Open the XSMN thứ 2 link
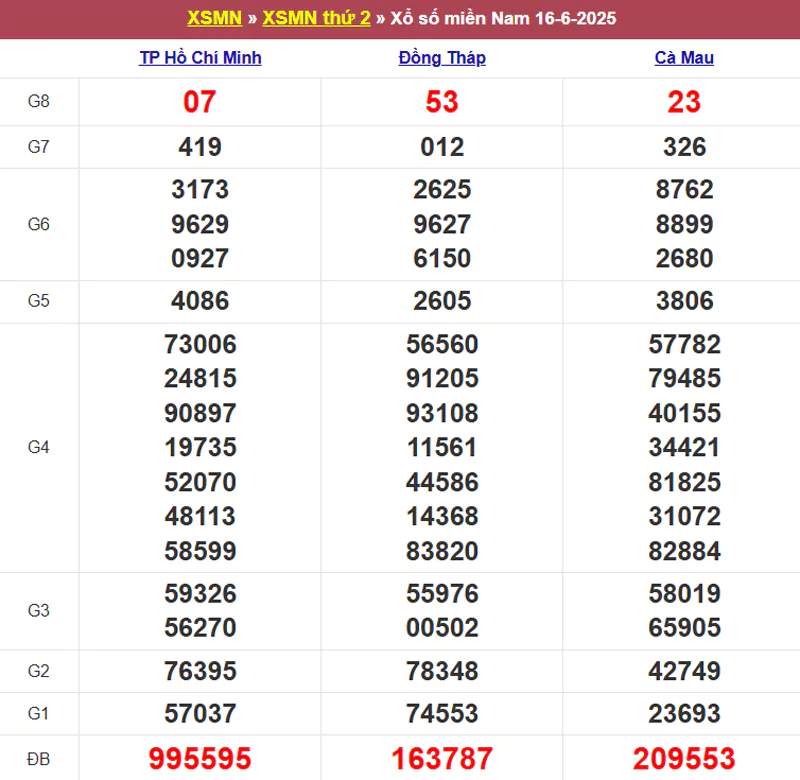This screenshot has height=780, width=800. [316, 18]
